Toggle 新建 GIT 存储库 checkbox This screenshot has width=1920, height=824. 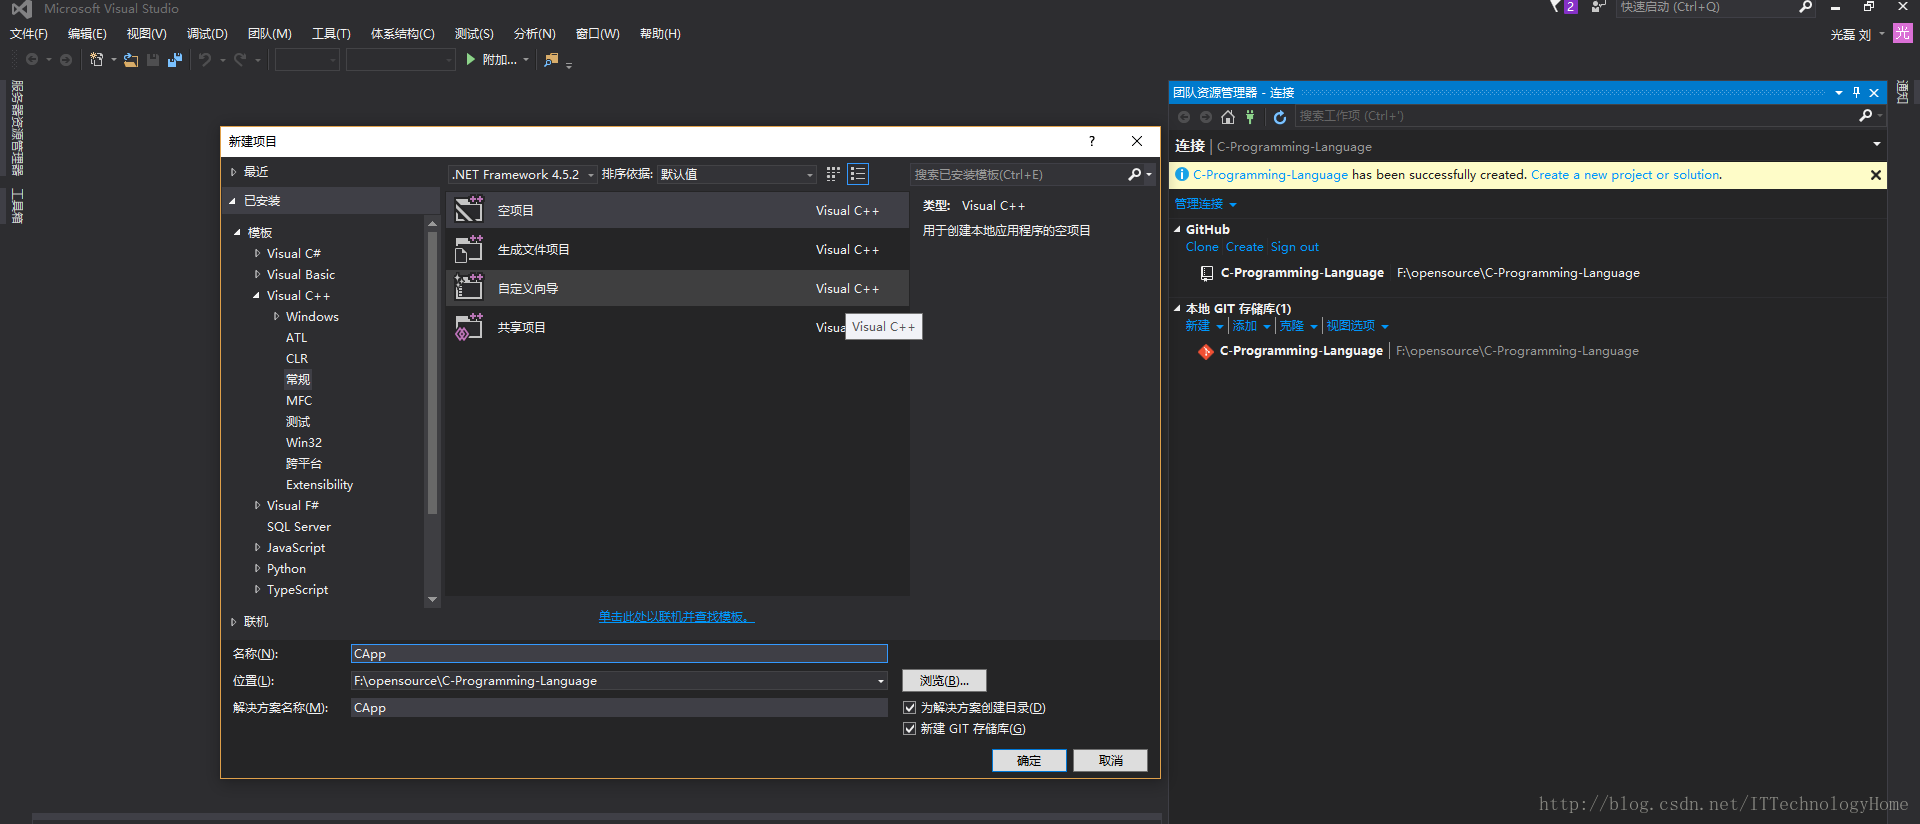(x=909, y=729)
